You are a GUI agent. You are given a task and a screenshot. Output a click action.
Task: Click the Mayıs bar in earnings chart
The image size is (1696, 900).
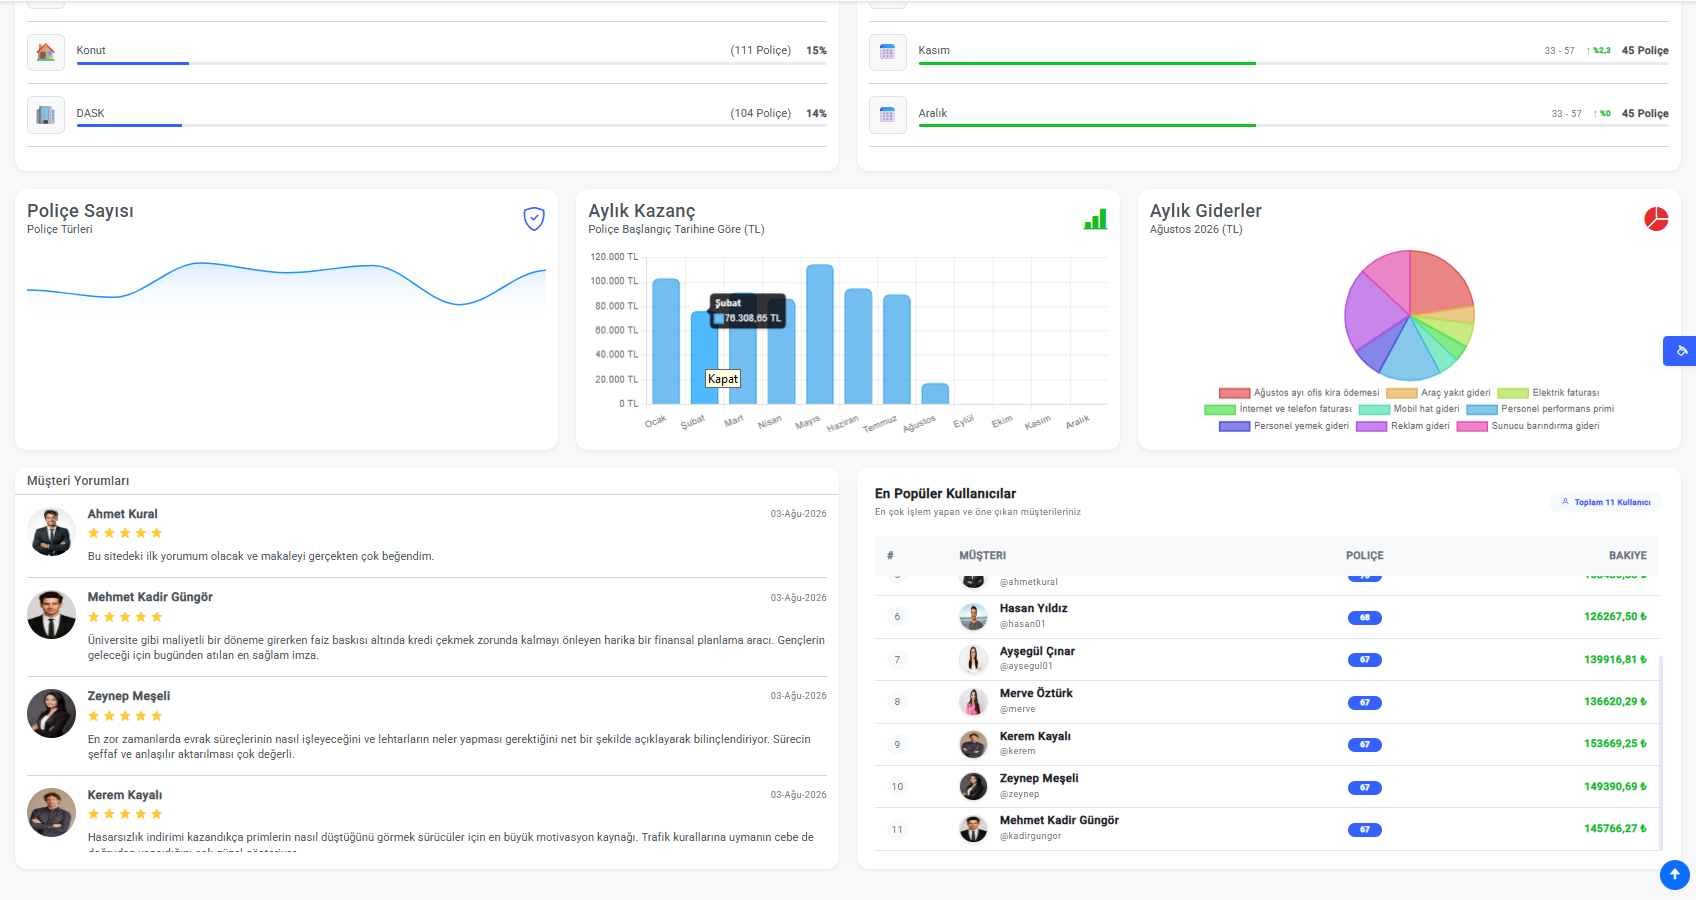pos(820,334)
